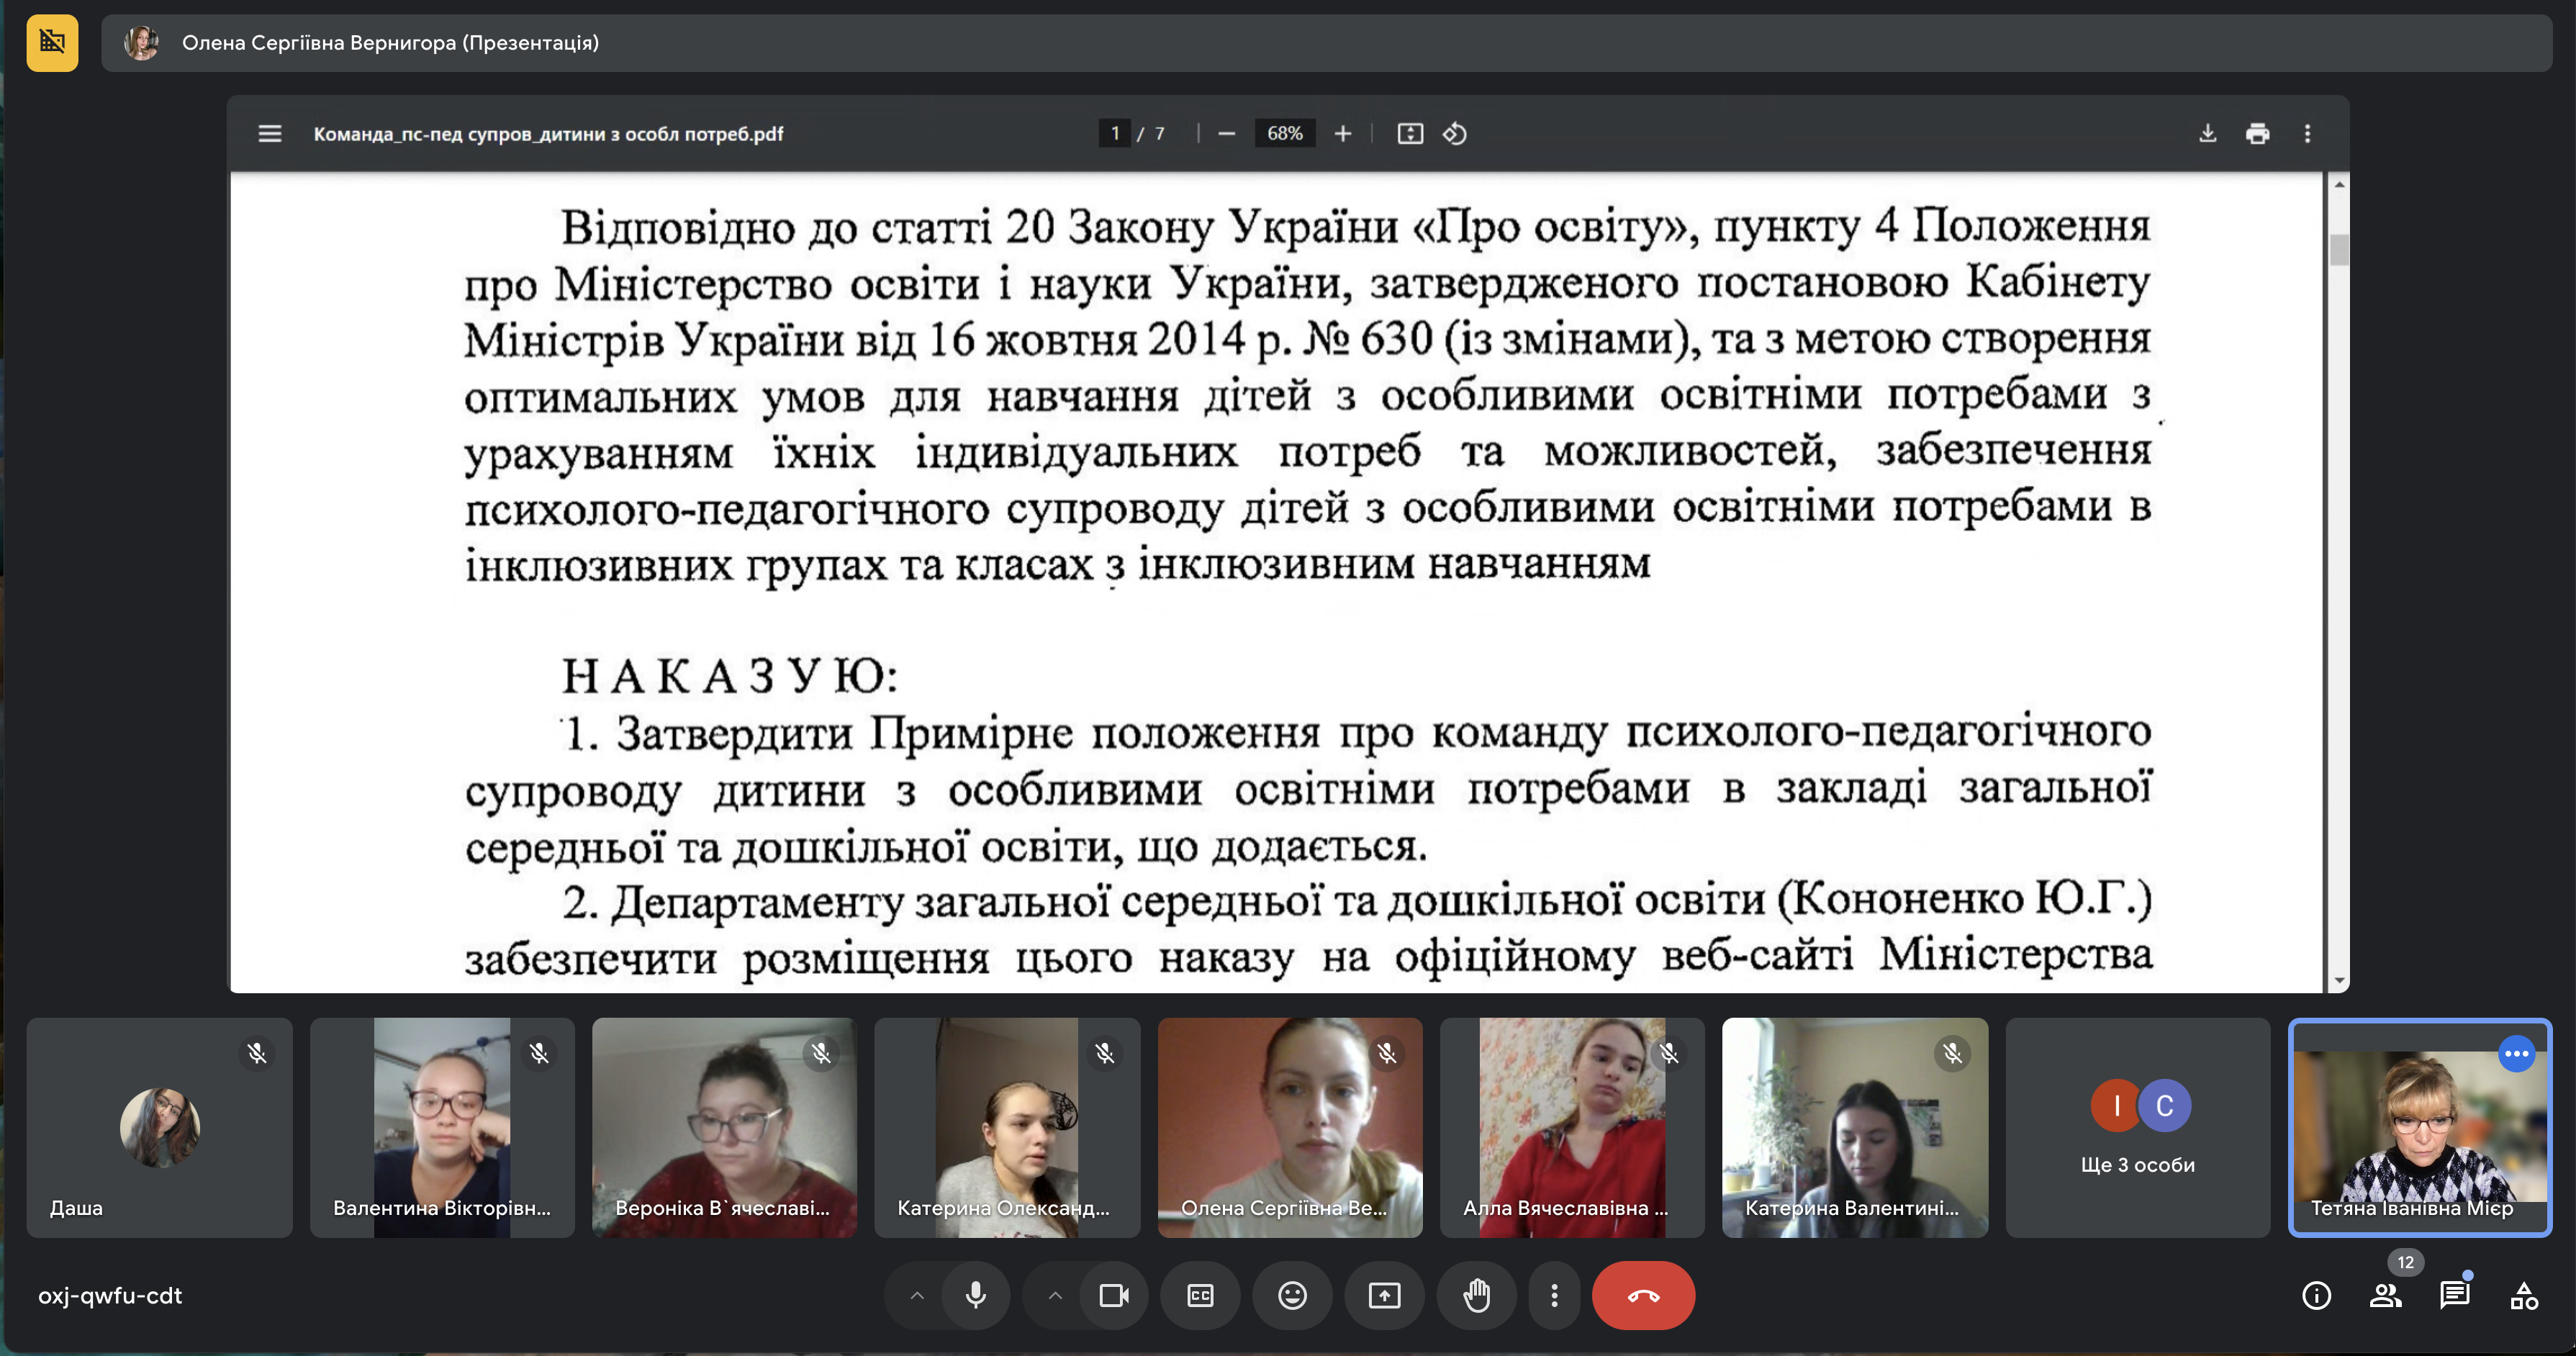2576x1356 pixels.
Task: Open PDF viewer more actions menu
Action: coord(2307,134)
